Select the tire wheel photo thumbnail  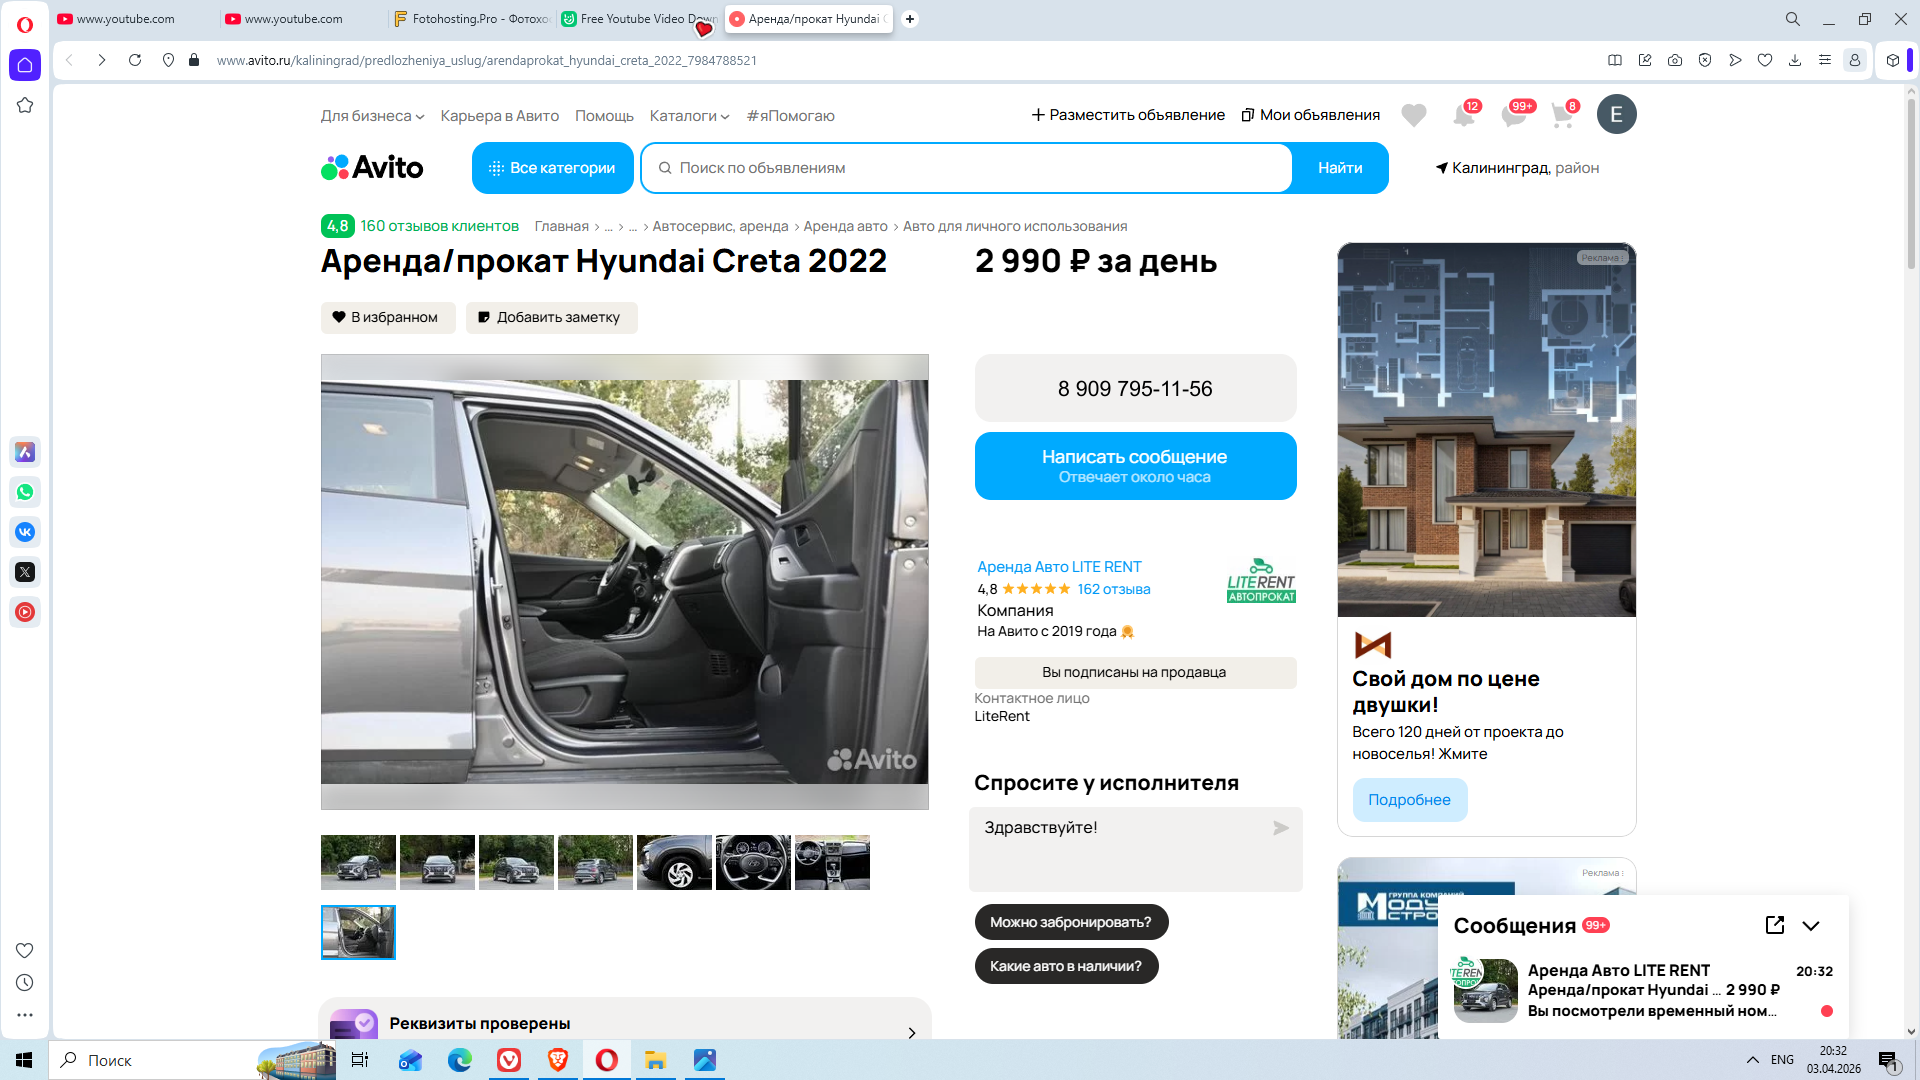(x=674, y=862)
